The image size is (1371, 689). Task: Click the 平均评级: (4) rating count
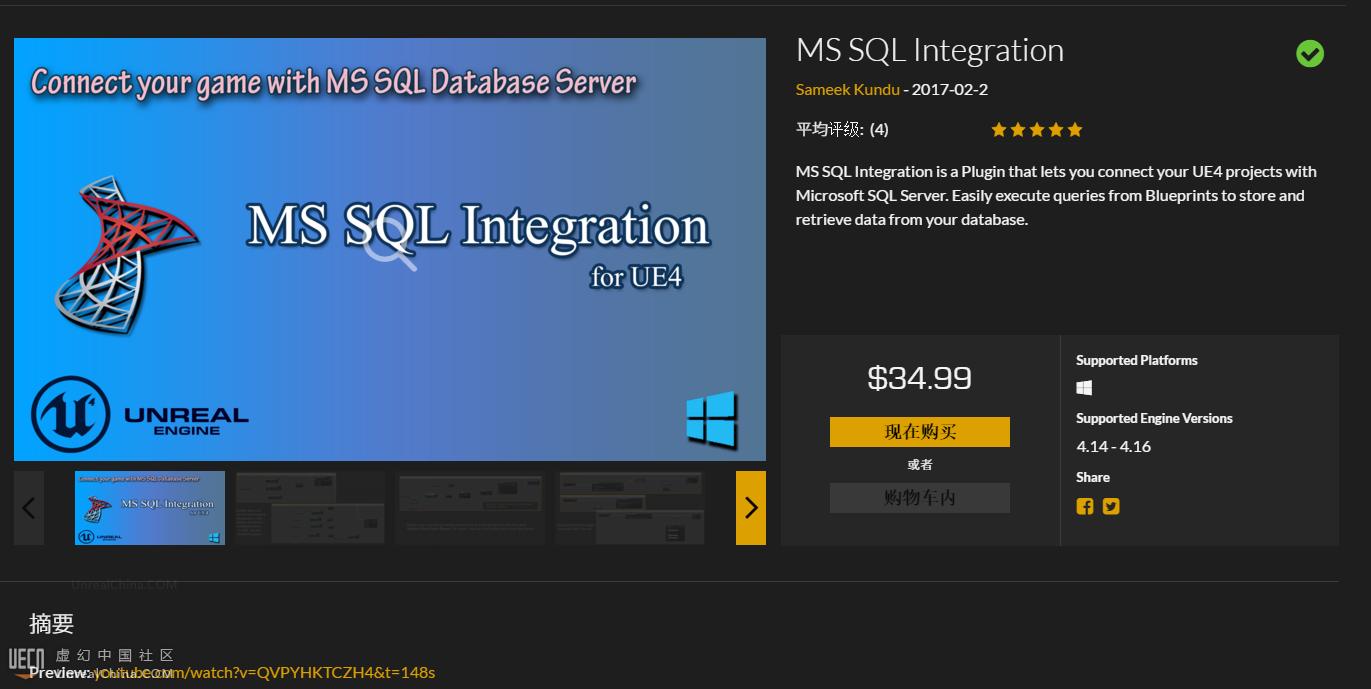pyautogui.click(x=842, y=129)
